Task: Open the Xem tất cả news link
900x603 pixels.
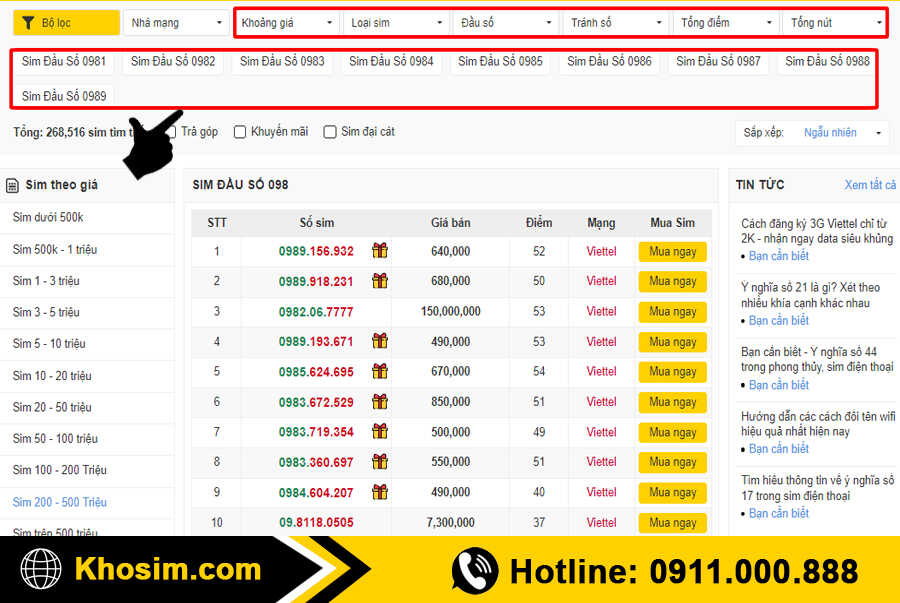Action: pyautogui.click(x=869, y=185)
